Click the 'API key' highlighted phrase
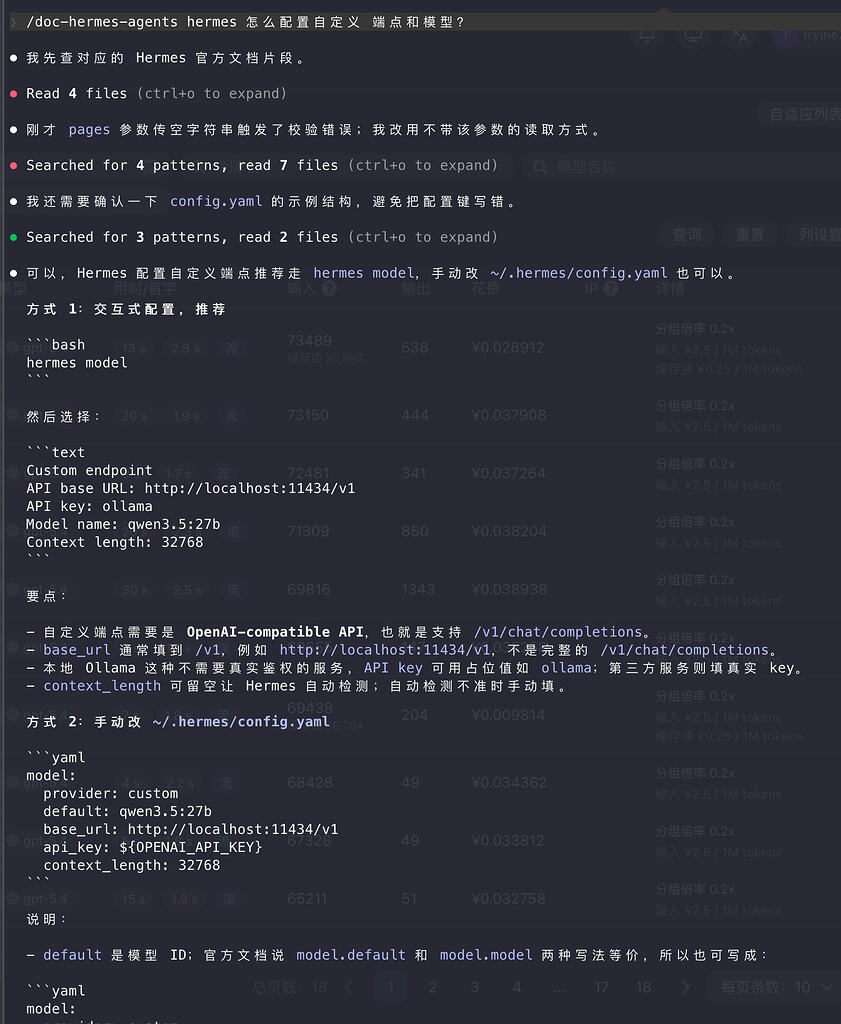The height and width of the screenshot is (1024, 841). coord(393,667)
